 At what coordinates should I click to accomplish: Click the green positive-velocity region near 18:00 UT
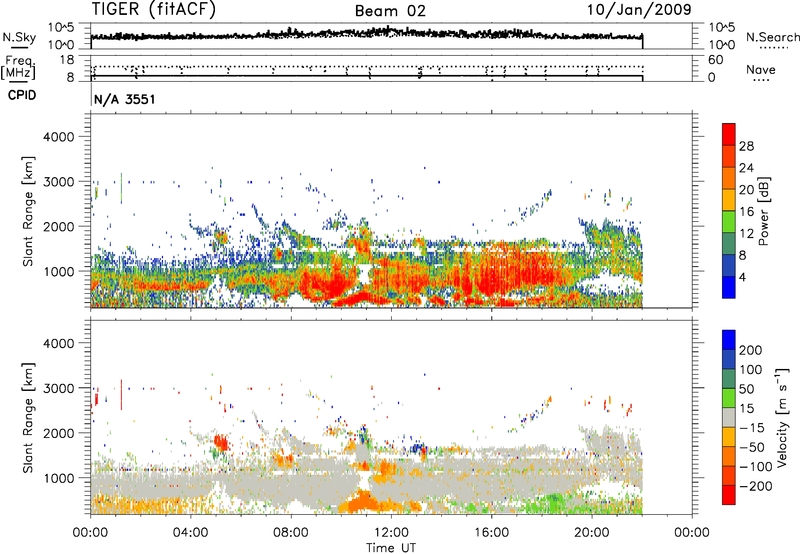point(554,504)
